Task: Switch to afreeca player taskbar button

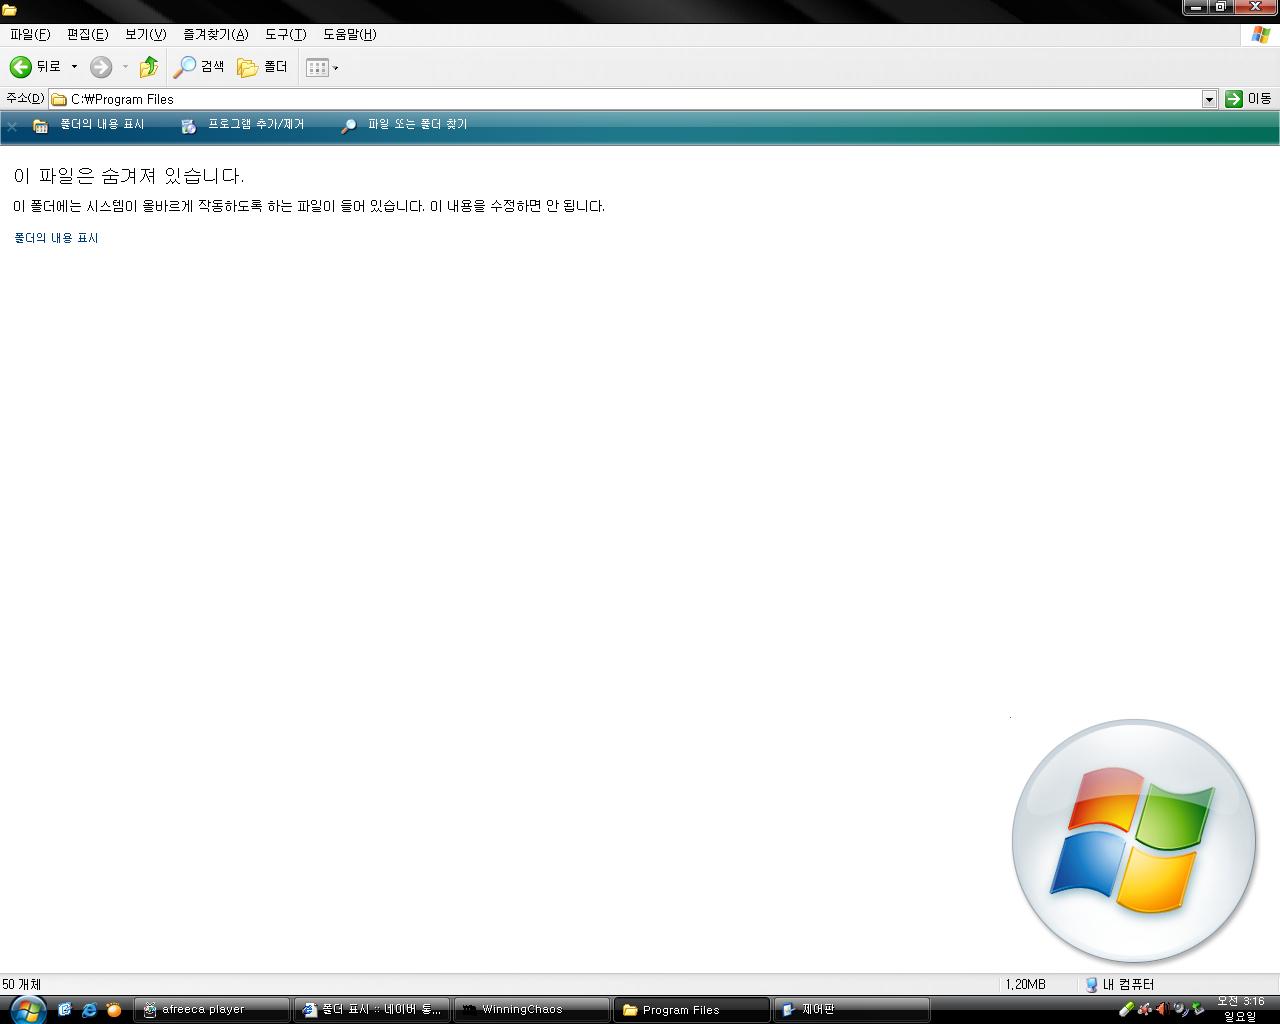Action: pos(212,1010)
